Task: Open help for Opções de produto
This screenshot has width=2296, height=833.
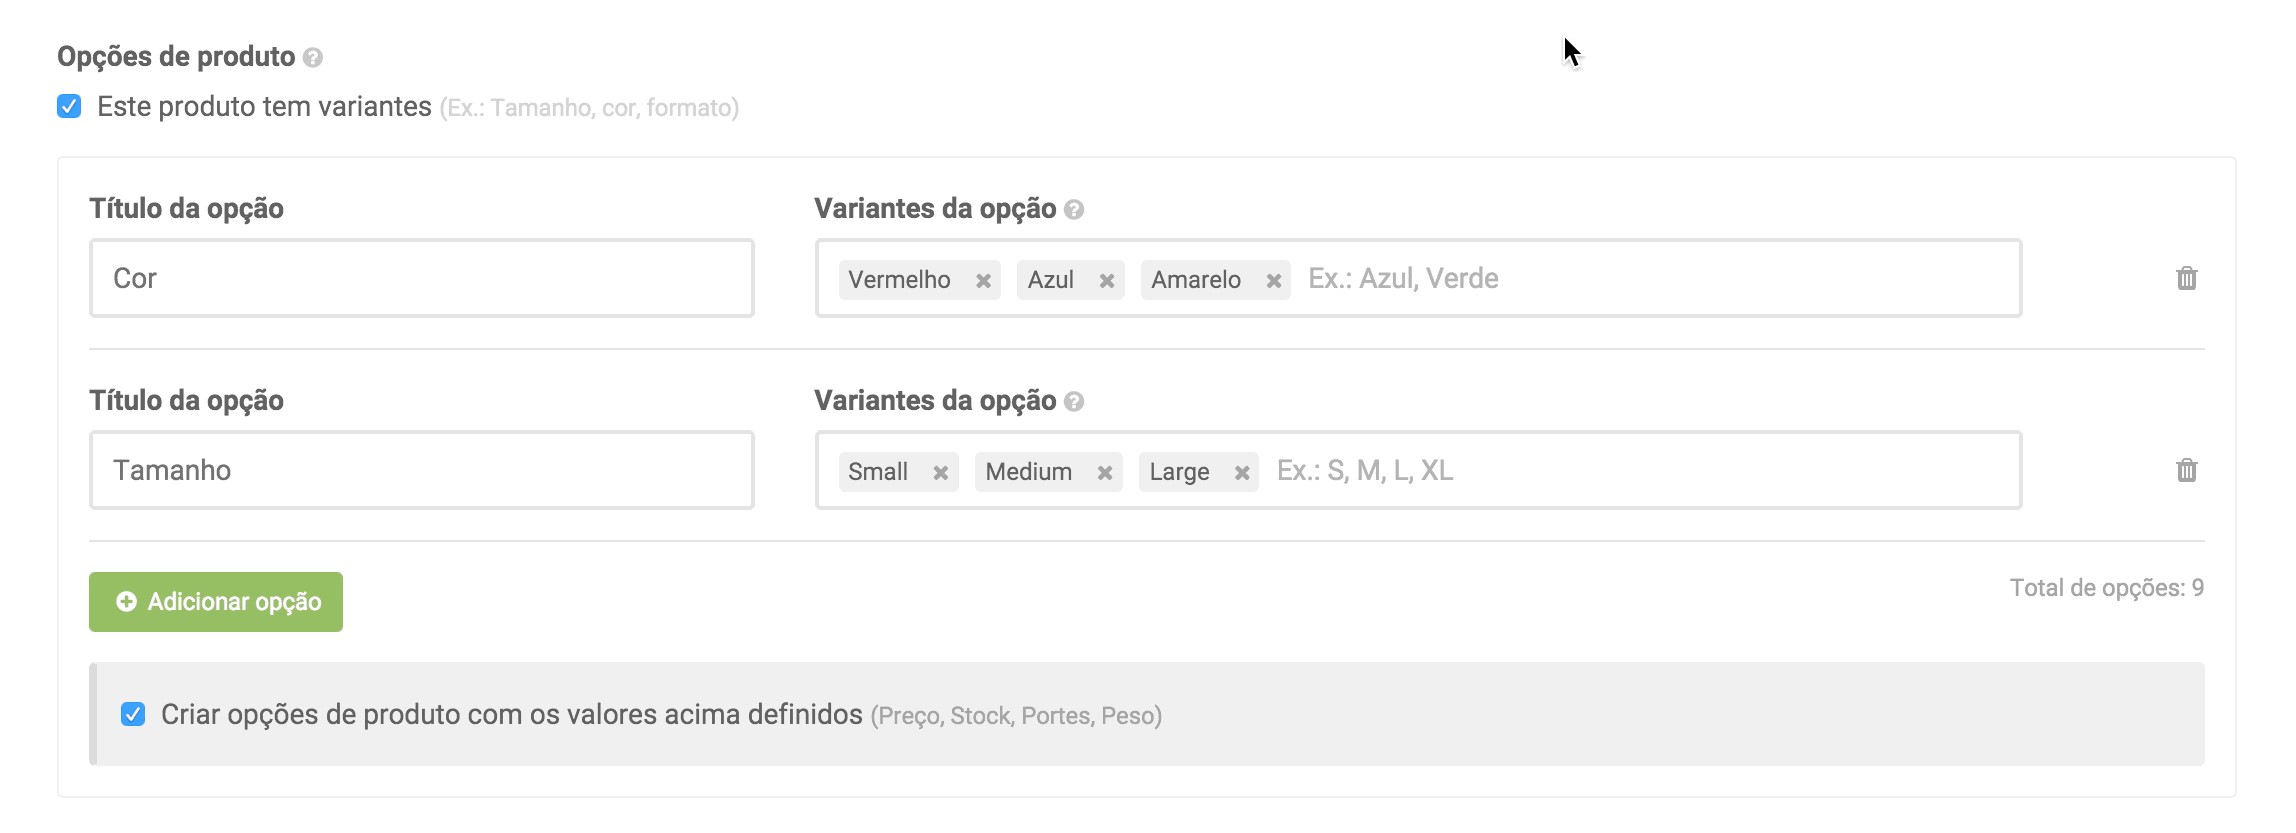Action: (313, 58)
